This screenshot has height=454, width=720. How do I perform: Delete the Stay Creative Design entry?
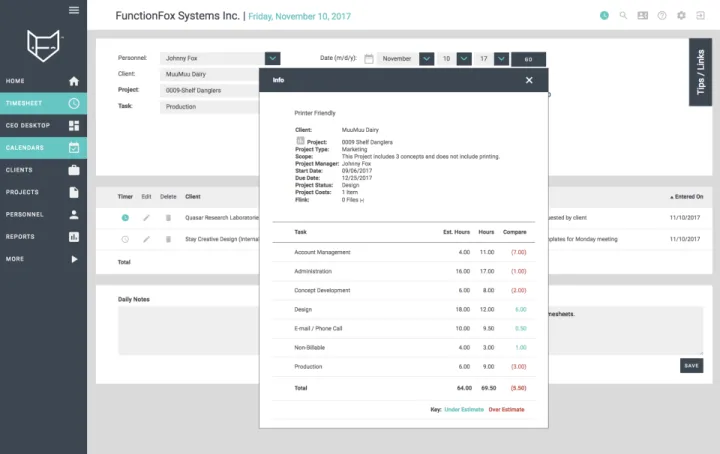[x=168, y=239]
